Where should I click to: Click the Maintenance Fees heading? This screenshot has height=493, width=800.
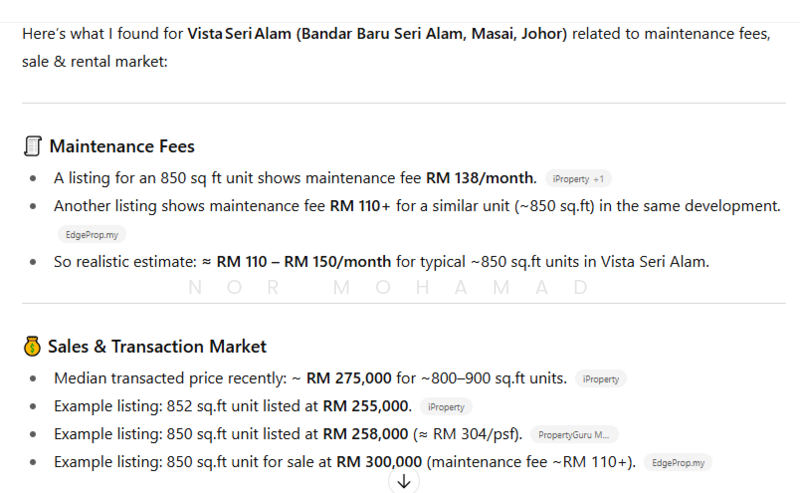tap(122, 147)
